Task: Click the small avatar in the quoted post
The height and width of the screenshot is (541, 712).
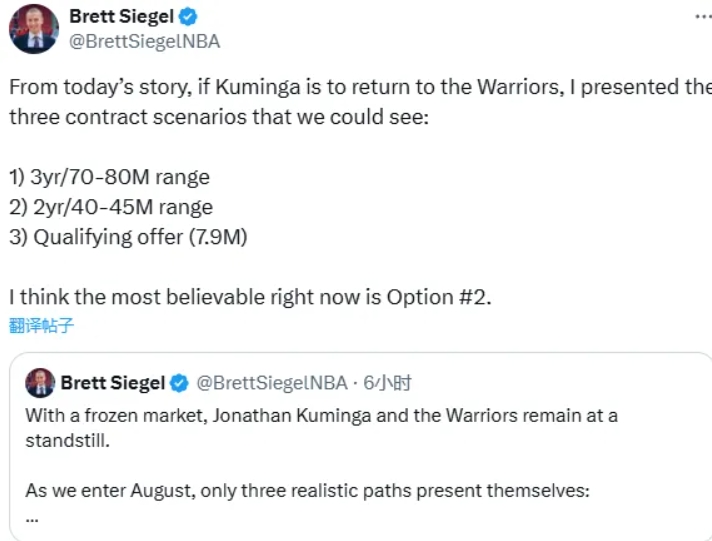Action: coord(40,383)
